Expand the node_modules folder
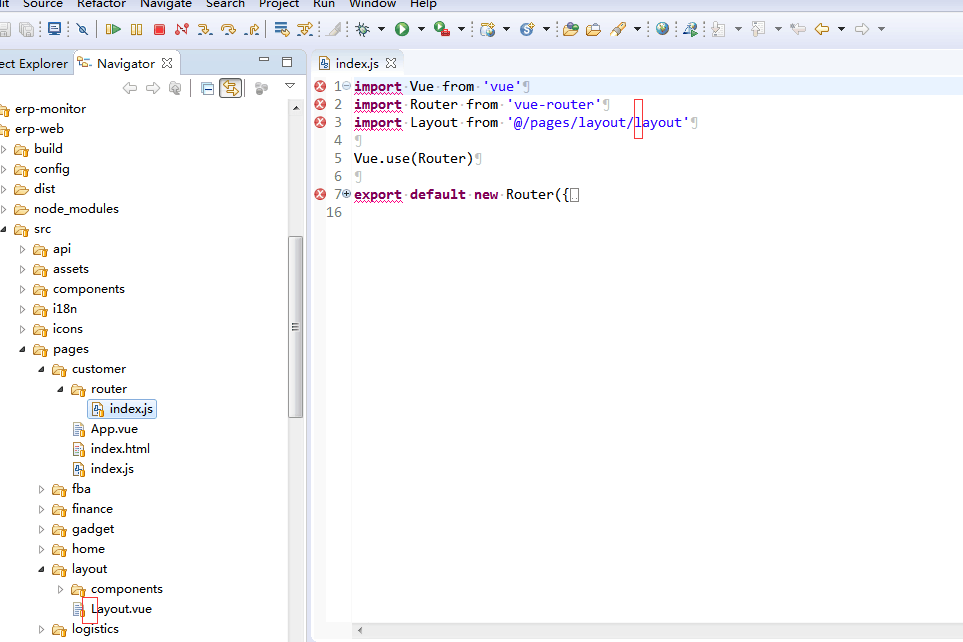Screen dimensions: 963x642 4,209
